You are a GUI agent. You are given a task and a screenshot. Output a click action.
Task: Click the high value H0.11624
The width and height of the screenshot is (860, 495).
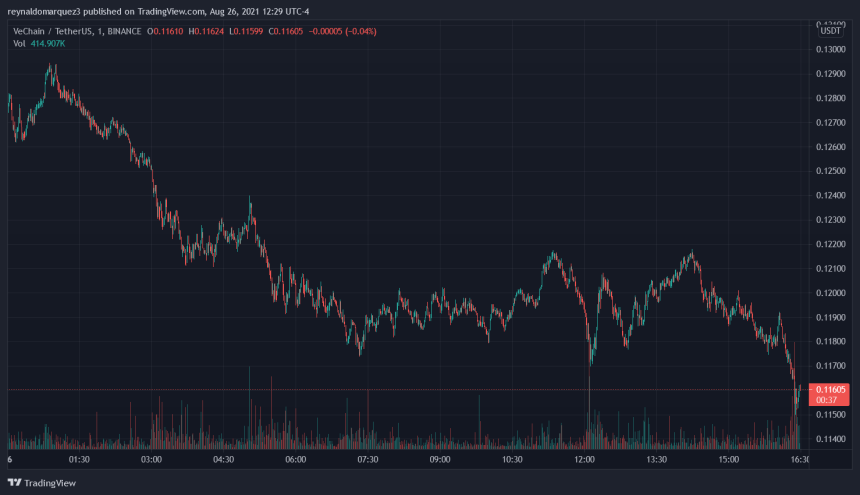[x=206, y=31]
